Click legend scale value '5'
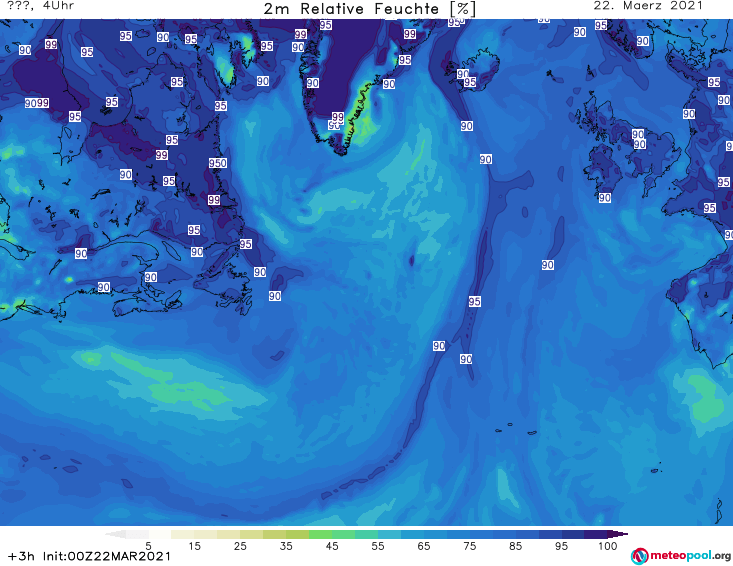Image resolution: width=733 pixels, height=566 pixels. point(148,546)
